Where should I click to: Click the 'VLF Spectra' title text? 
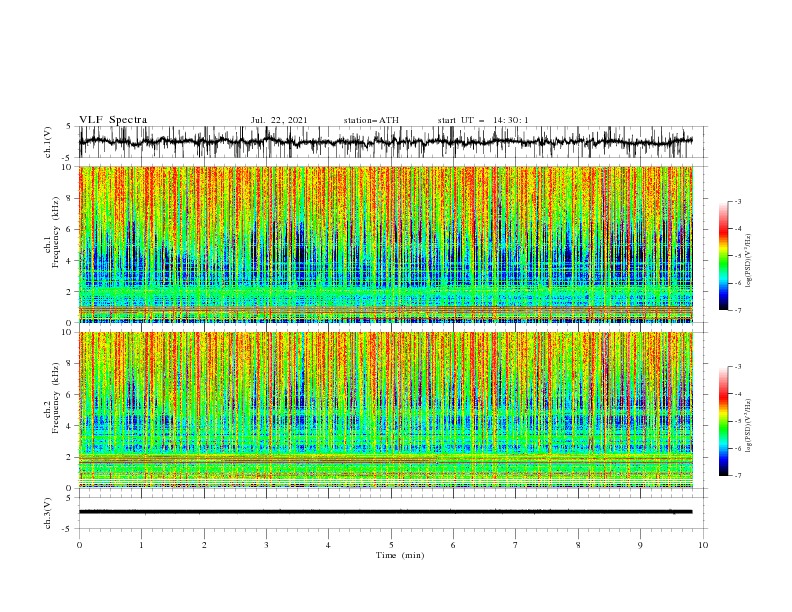pos(113,120)
